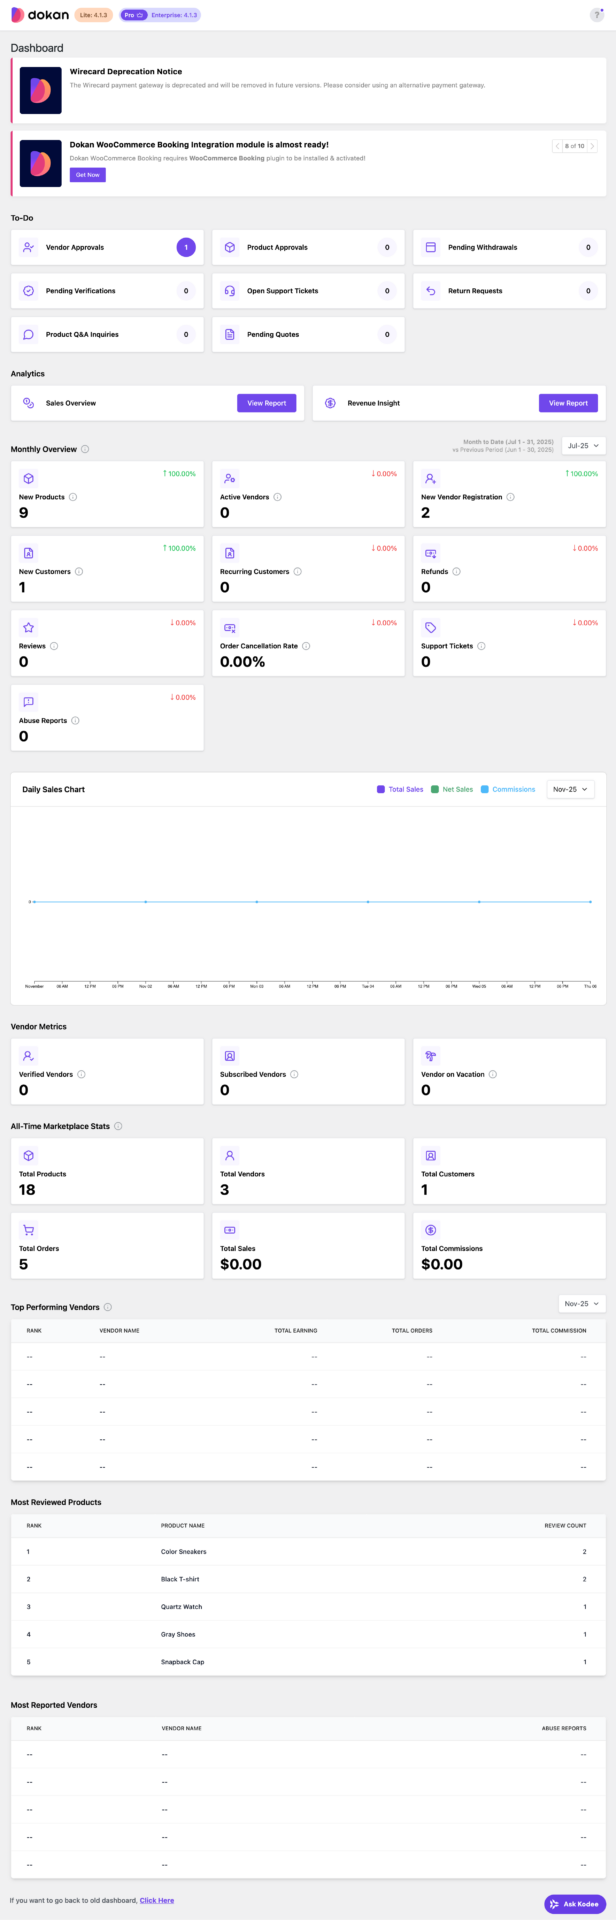The image size is (616, 1920).
Task: Select the Product Approvals box icon
Action: (228, 247)
